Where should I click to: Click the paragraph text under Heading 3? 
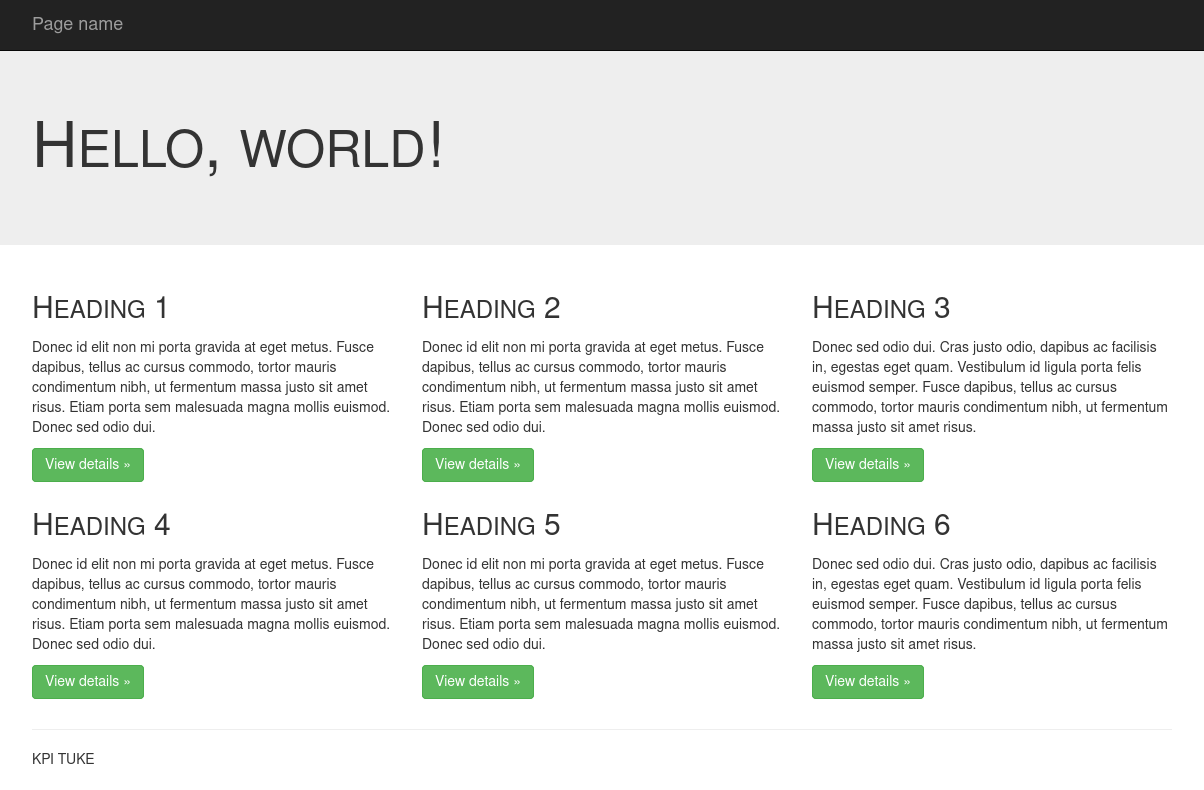coord(990,387)
